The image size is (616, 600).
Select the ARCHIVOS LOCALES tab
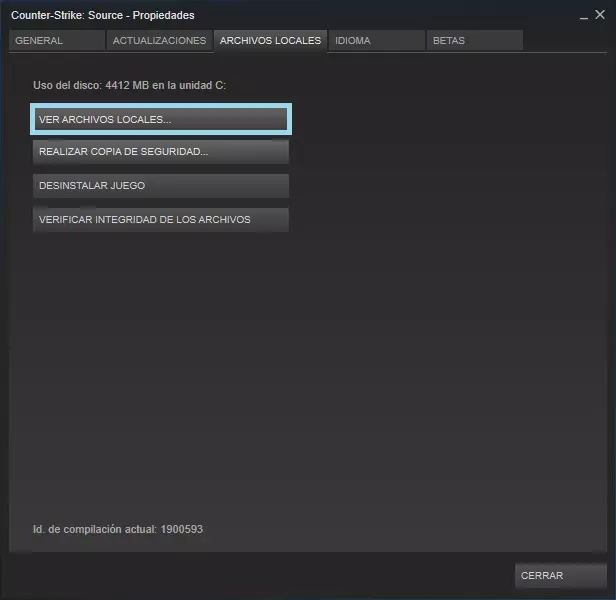[270, 41]
